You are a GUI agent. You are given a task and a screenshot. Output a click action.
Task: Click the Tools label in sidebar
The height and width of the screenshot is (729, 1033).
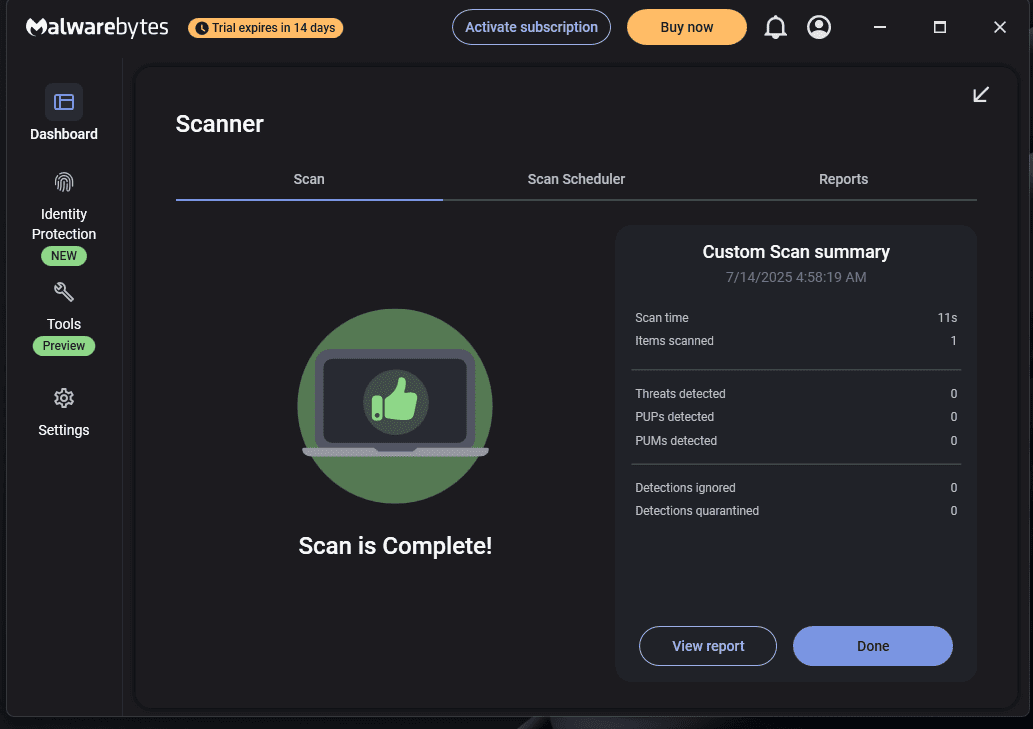point(64,324)
